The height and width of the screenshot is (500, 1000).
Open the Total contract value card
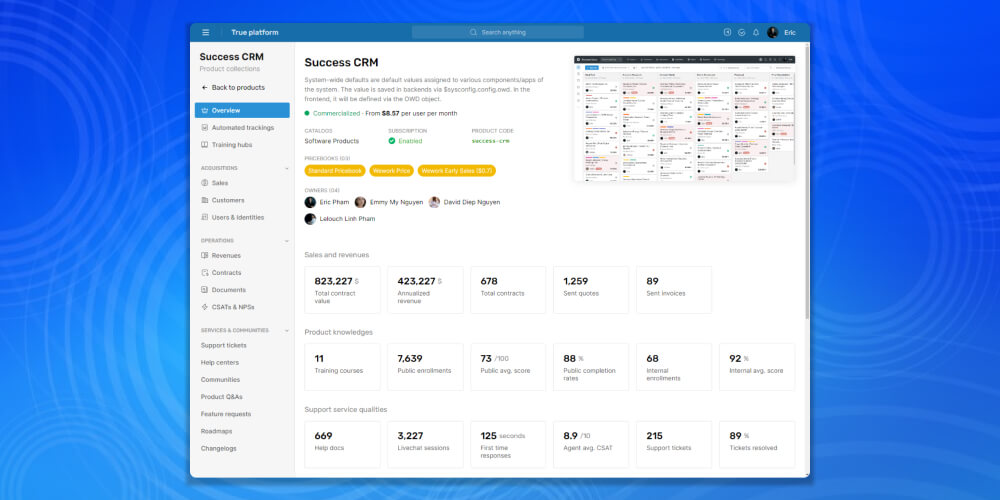click(x=342, y=290)
